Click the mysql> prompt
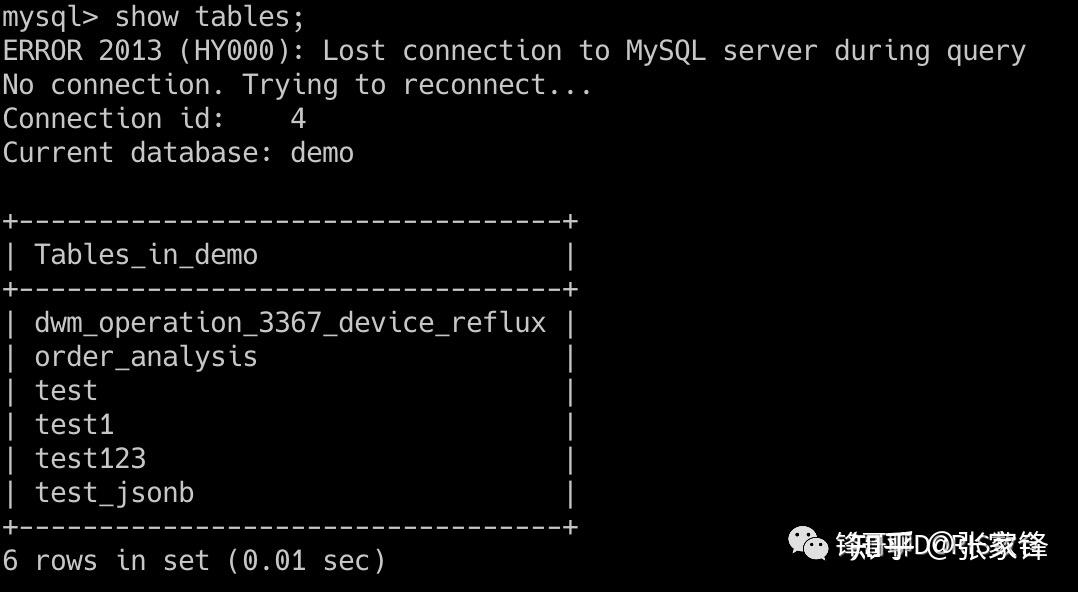Screen dimensions: 1078x592 [50, 19]
